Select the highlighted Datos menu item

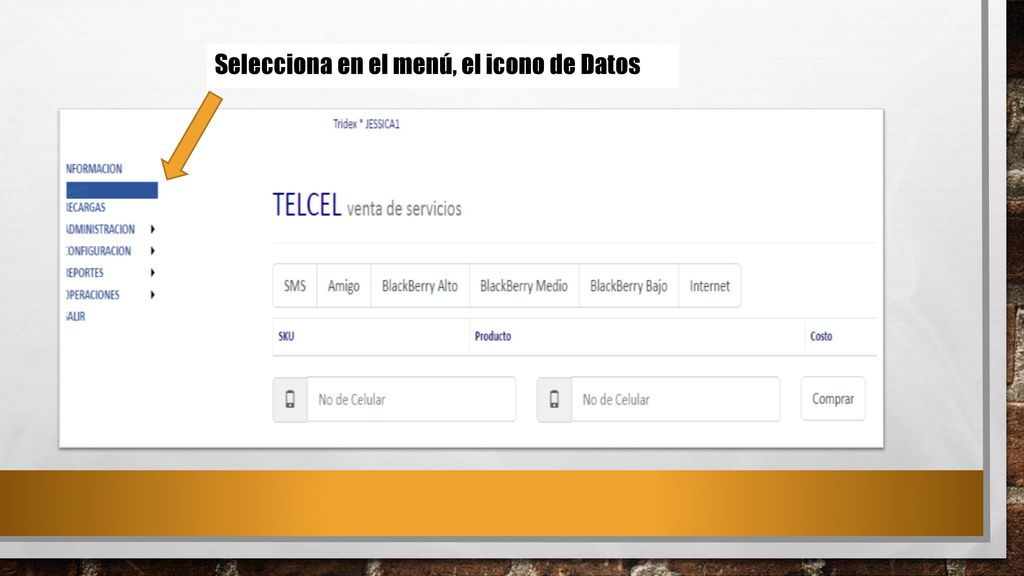(x=112, y=190)
